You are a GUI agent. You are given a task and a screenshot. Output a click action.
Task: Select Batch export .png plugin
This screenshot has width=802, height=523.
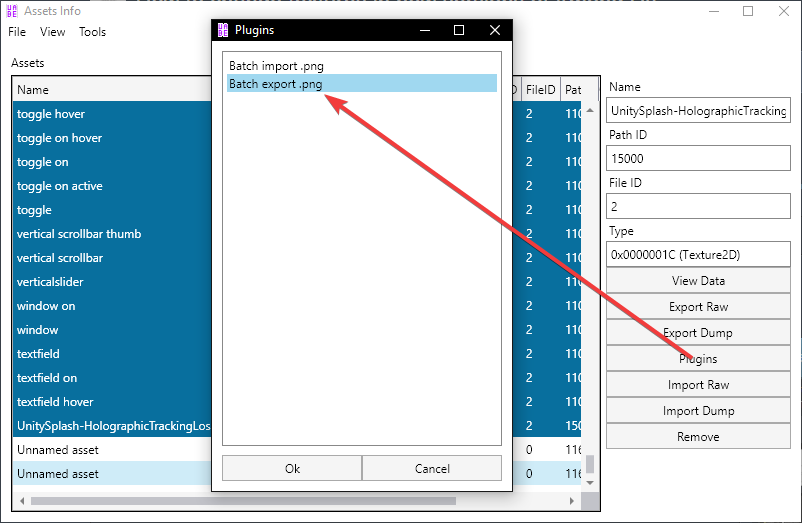(276, 84)
